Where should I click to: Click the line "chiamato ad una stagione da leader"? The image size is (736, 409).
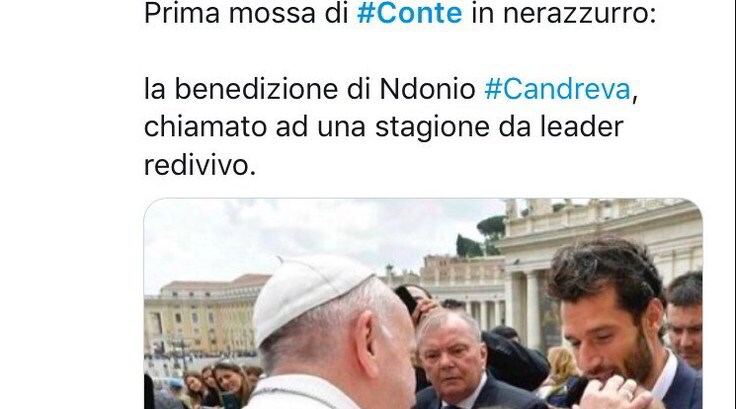(x=383, y=127)
